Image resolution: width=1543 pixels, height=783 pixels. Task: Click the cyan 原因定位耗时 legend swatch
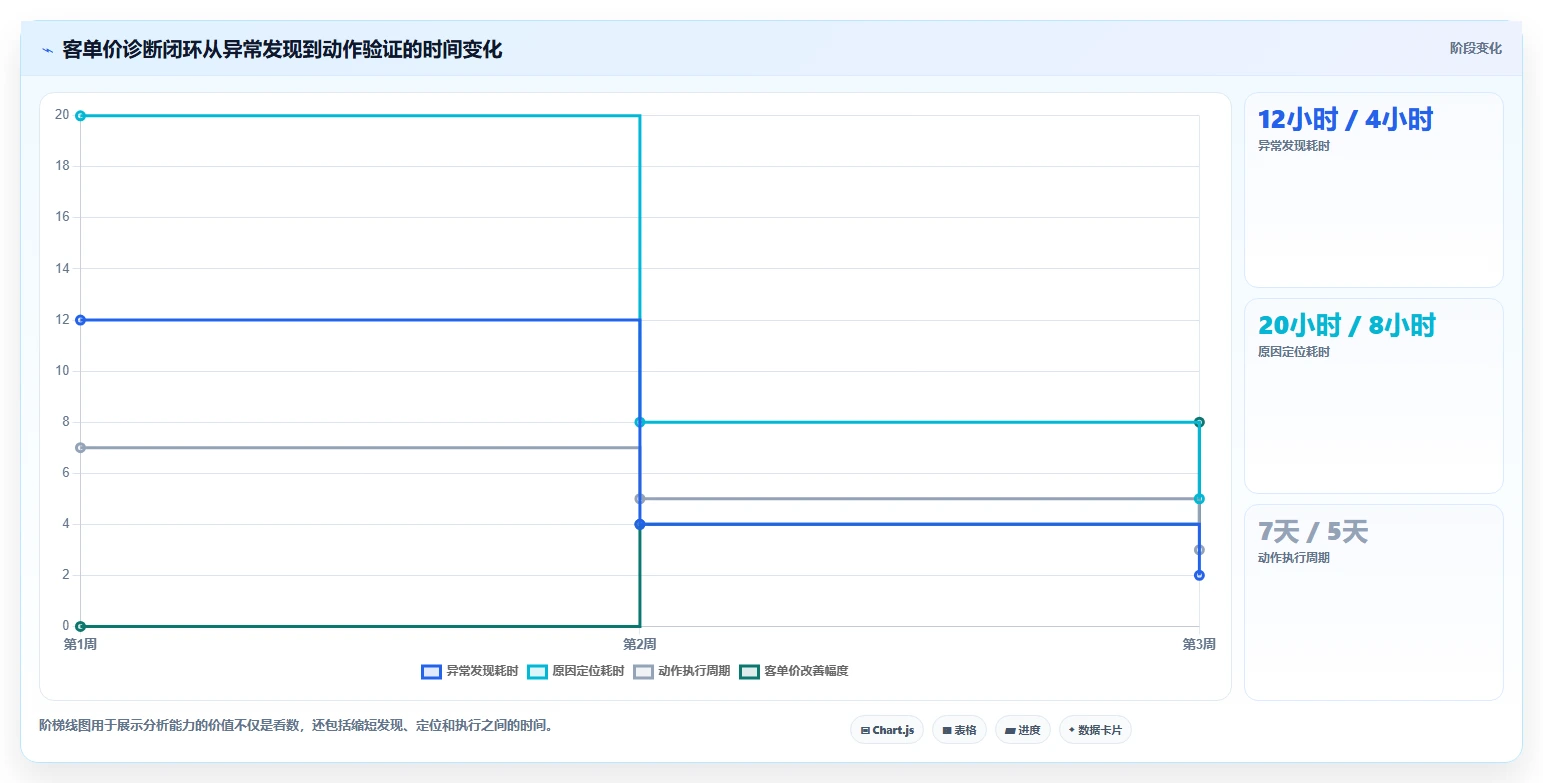click(x=538, y=671)
